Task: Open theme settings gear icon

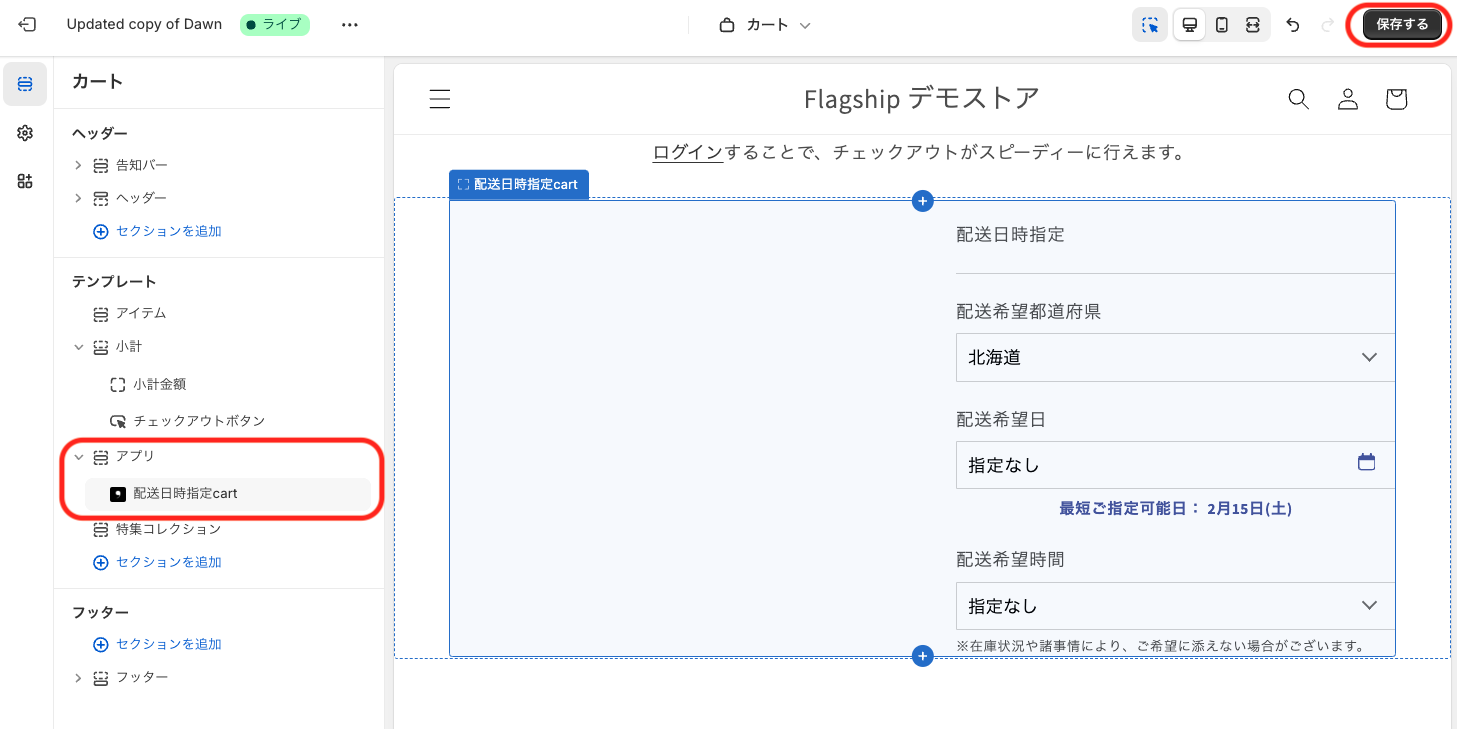Action: click(25, 133)
